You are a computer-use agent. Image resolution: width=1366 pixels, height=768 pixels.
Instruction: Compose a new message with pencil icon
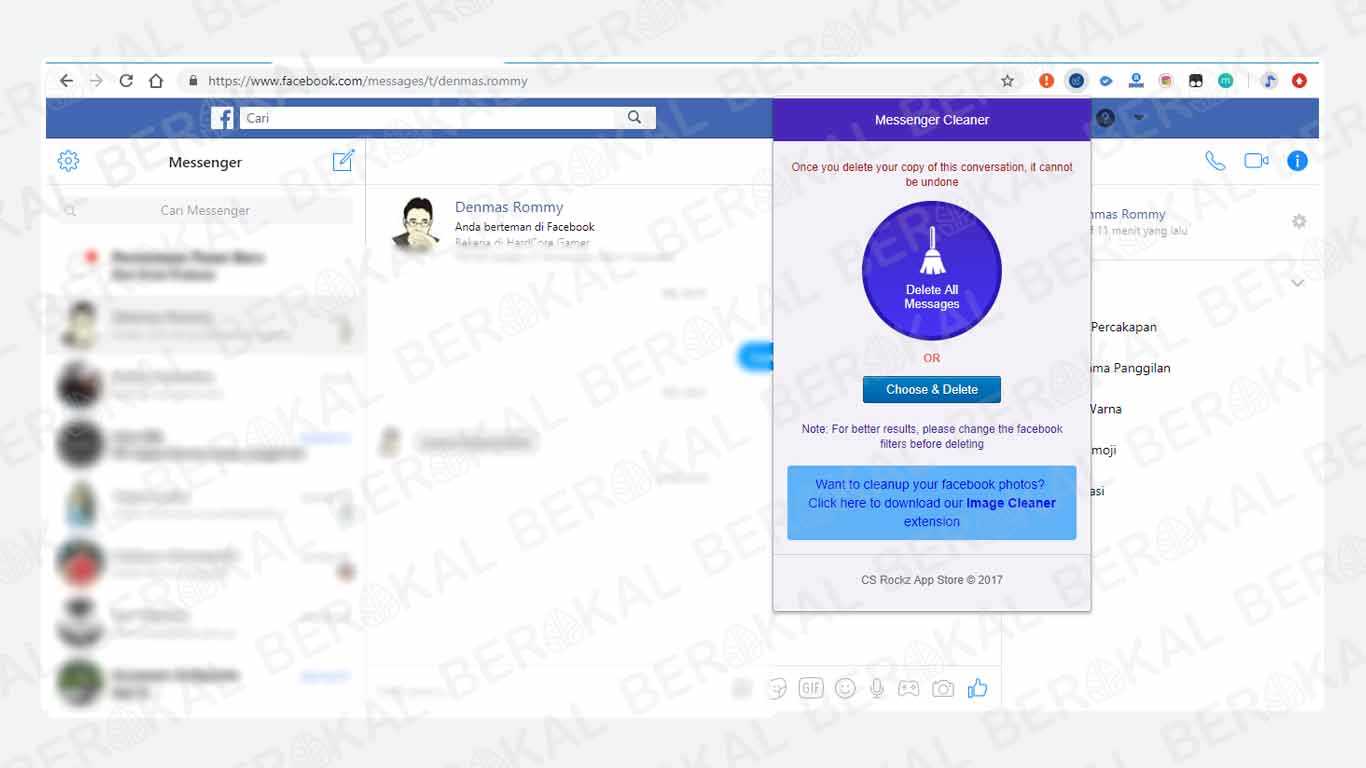point(343,160)
